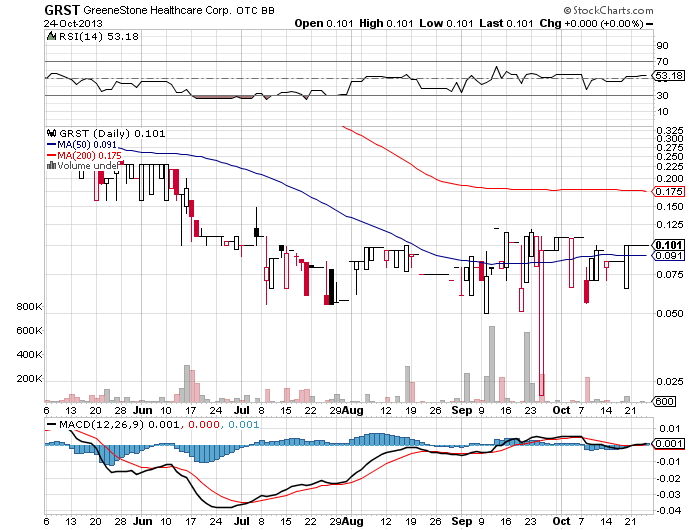Click the GRST ticker symbol in the title
This screenshot has height=530, width=700.
coord(62,9)
